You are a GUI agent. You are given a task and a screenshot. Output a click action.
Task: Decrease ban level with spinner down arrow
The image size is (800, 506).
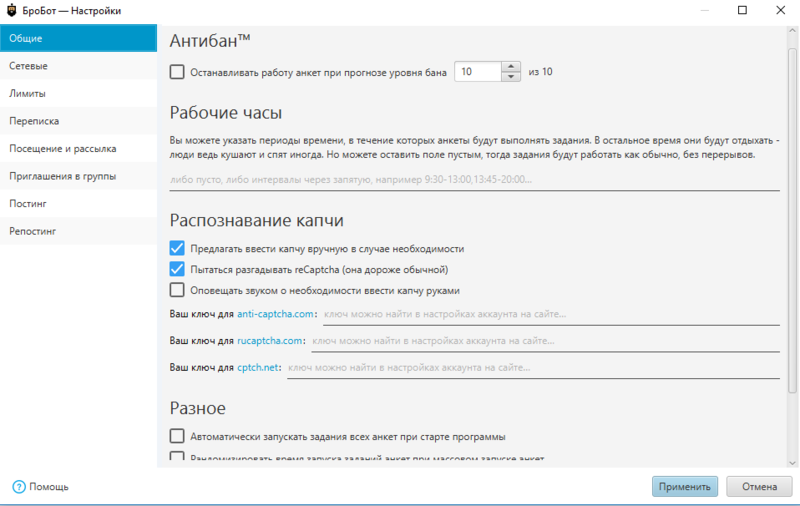[x=510, y=77]
